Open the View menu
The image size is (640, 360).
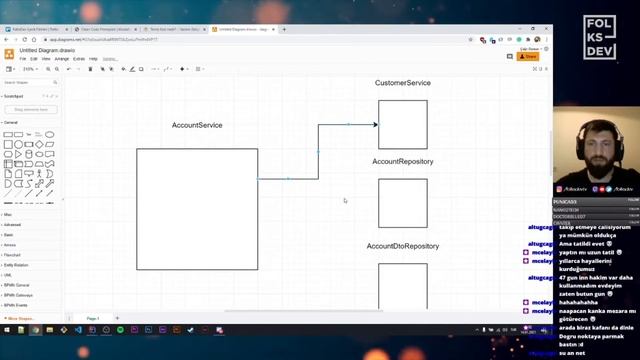[x=46, y=59]
